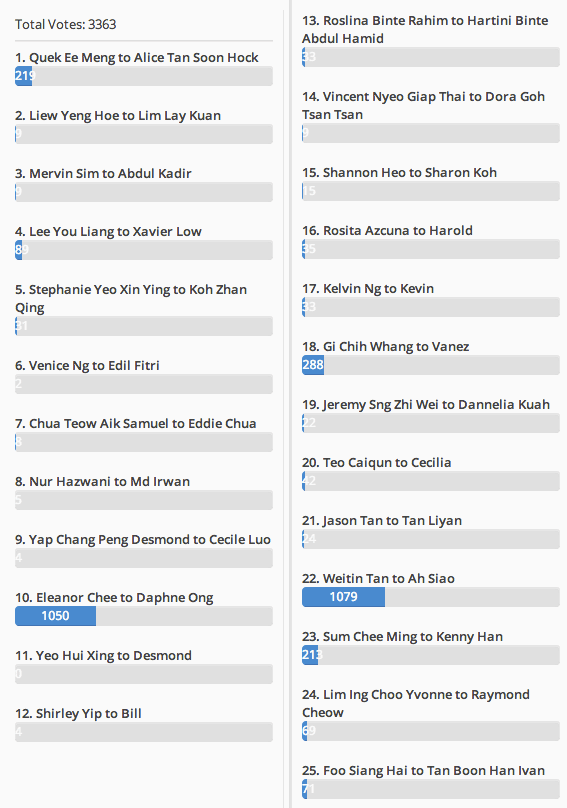This screenshot has width=567, height=808.
Task: Click Jeremy Sng Zhi Wei to Dannelia Kuah label
Action: coord(426,405)
